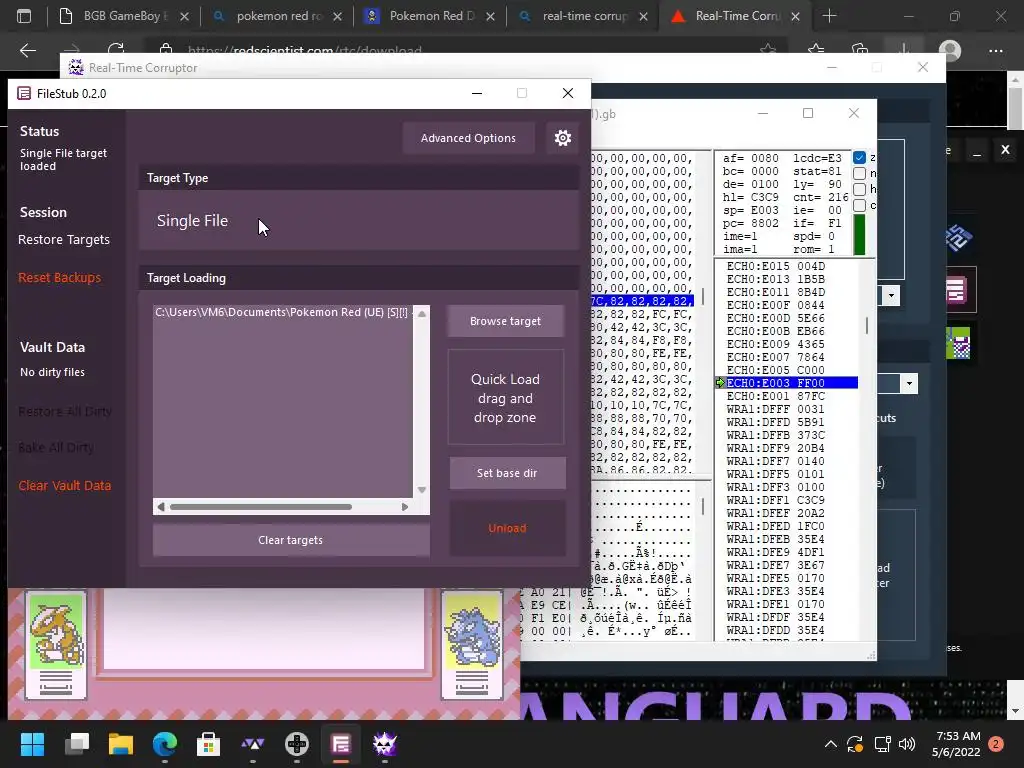The width and height of the screenshot is (1024, 768).
Task: Select stack row WRA1:DFF1 C3C9
Action: coord(776,500)
